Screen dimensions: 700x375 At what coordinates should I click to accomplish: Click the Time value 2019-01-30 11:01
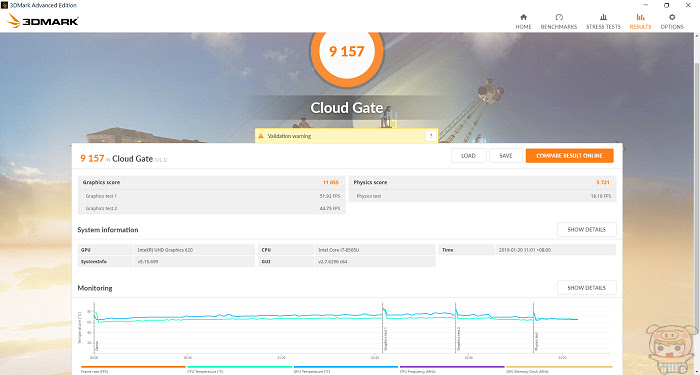[525, 250]
